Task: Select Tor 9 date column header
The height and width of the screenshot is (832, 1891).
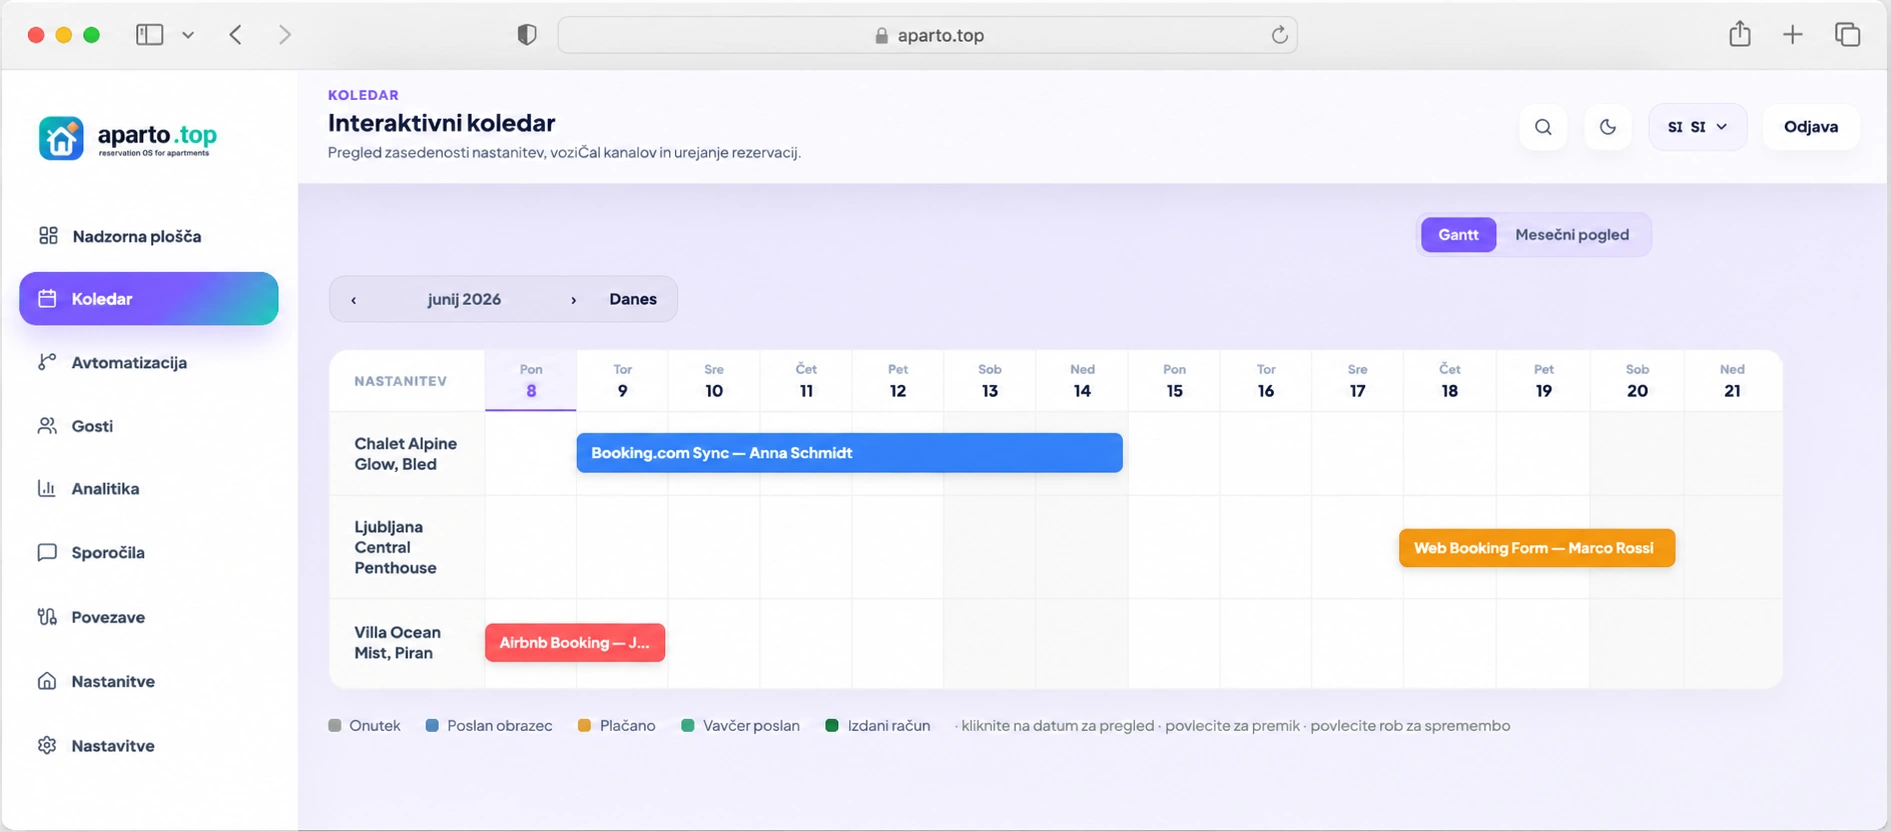Action: tap(622, 381)
